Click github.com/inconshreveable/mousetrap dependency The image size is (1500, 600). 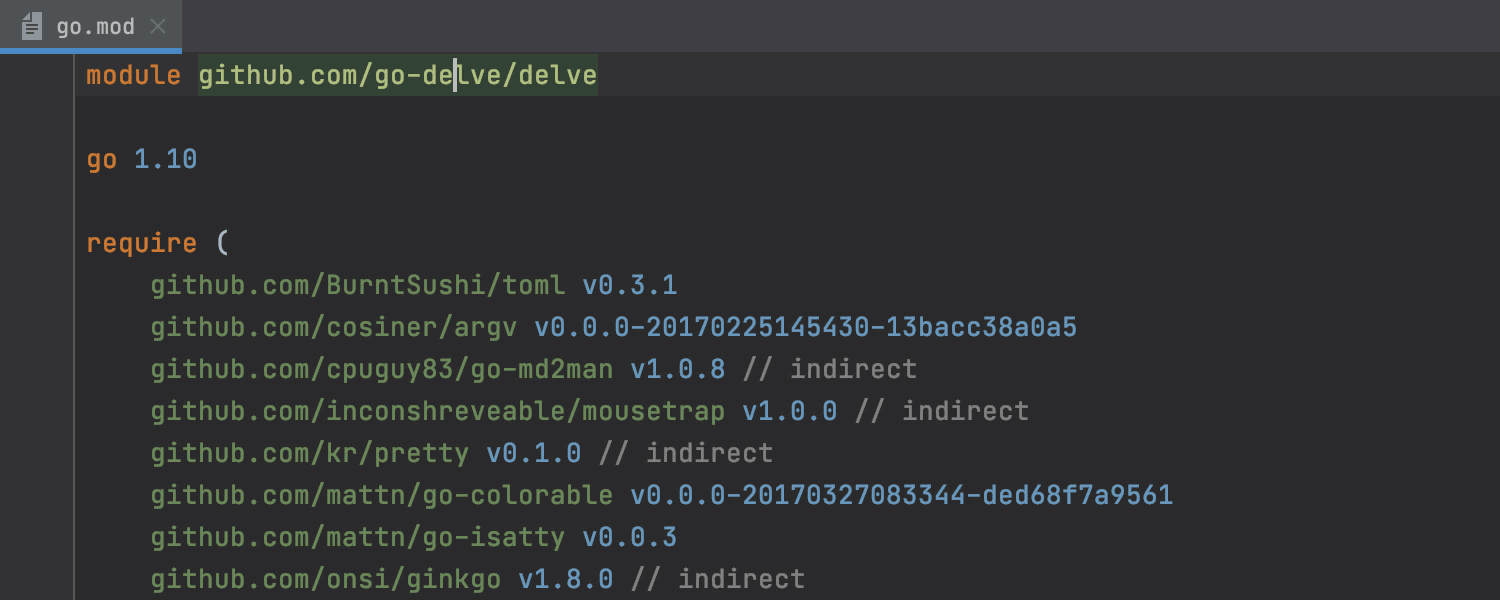tap(438, 411)
